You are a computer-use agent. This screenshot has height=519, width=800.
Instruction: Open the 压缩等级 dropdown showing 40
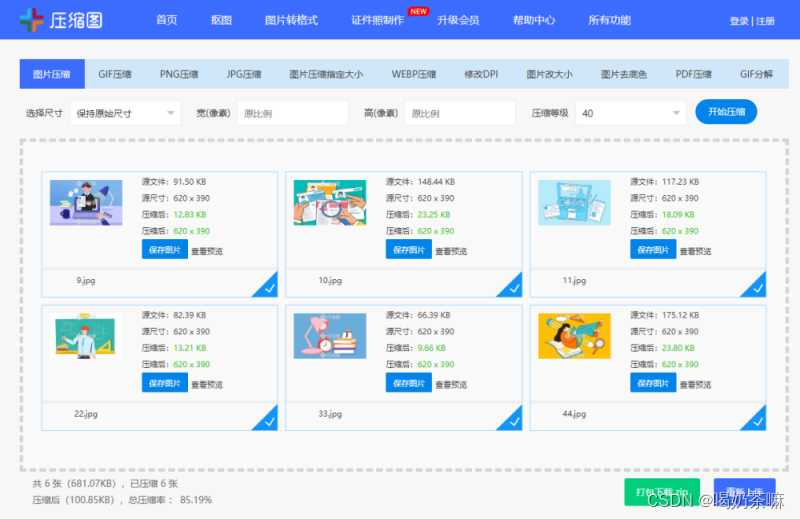pos(631,113)
